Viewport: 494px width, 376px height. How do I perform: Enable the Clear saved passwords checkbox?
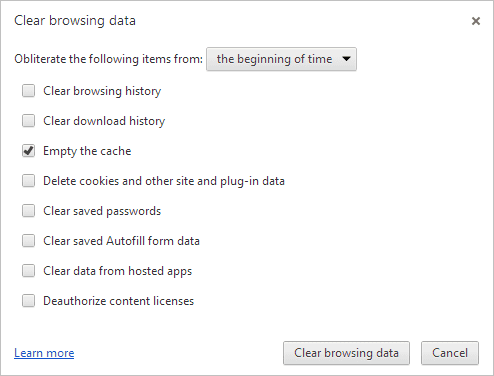point(28,211)
